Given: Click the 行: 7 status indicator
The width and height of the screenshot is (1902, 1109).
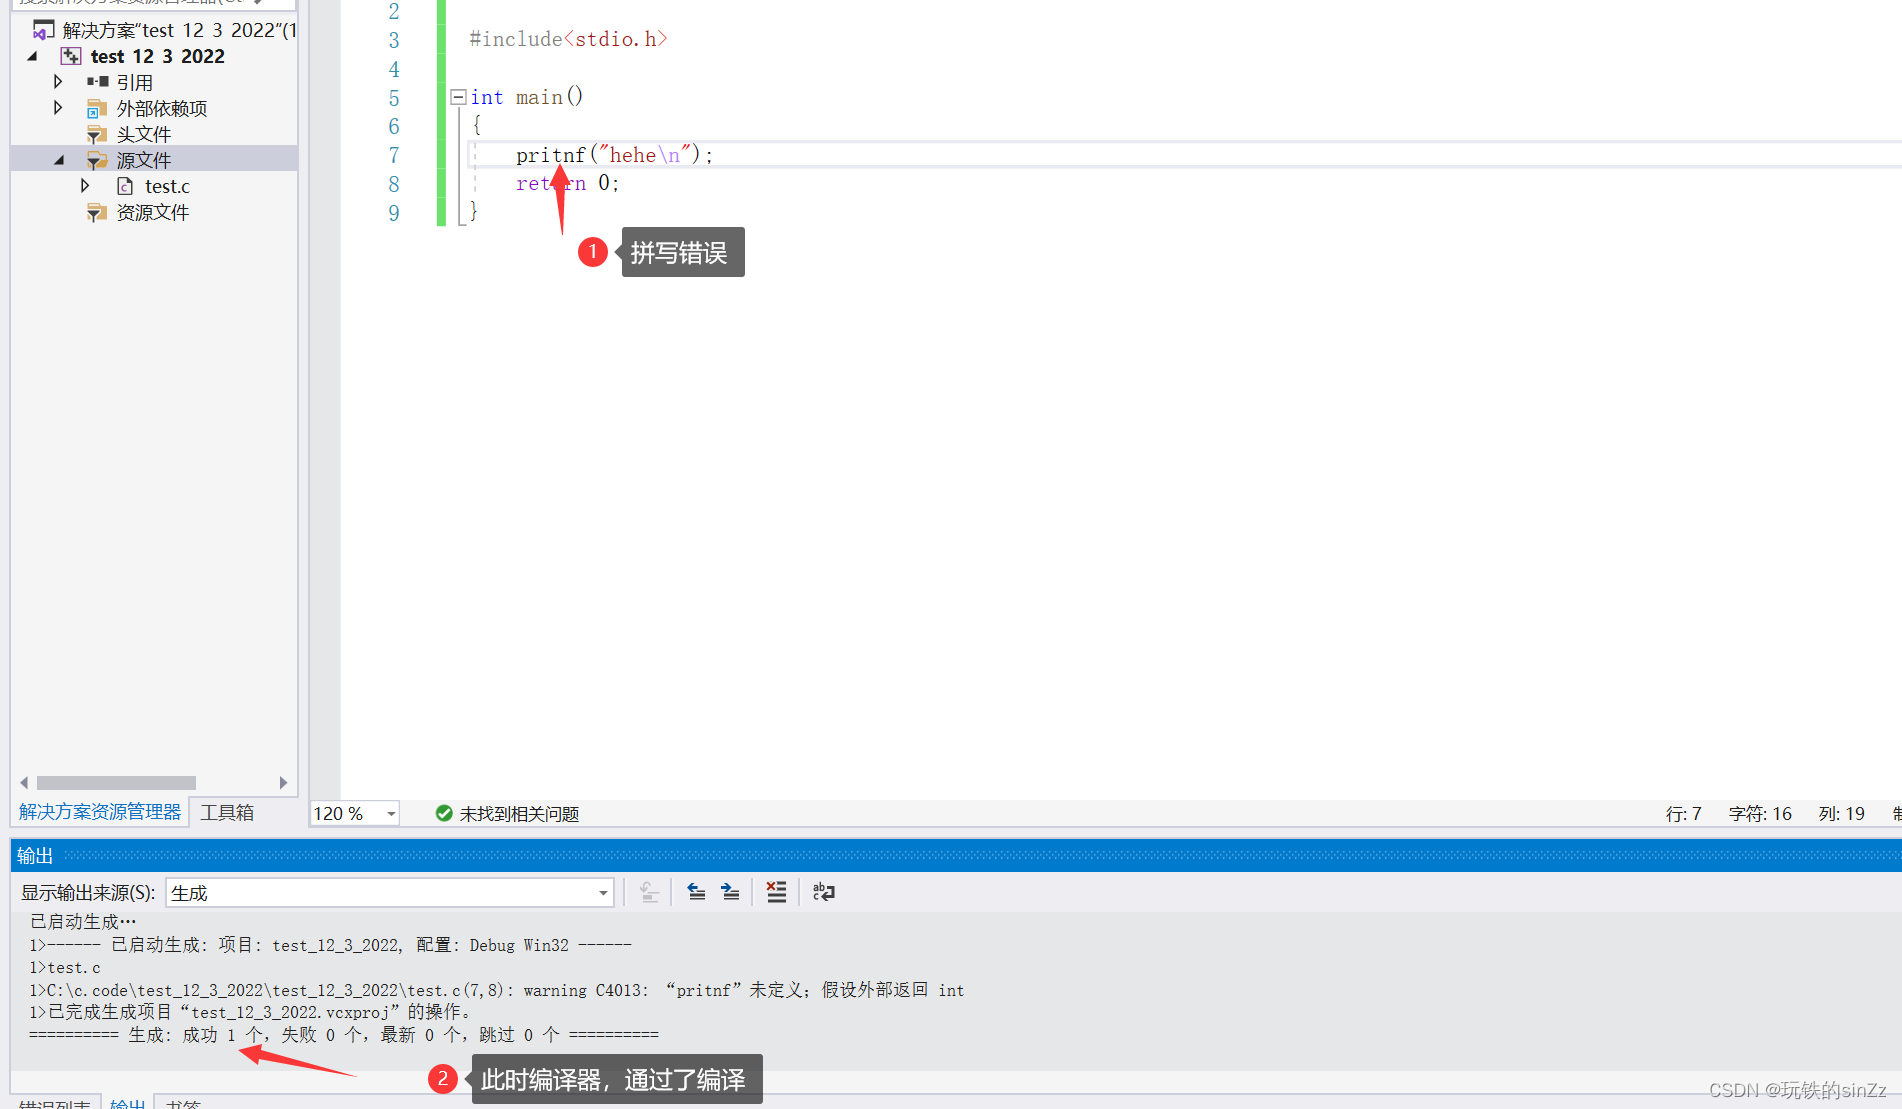Looking at the screenshot, I should 1684,814.
